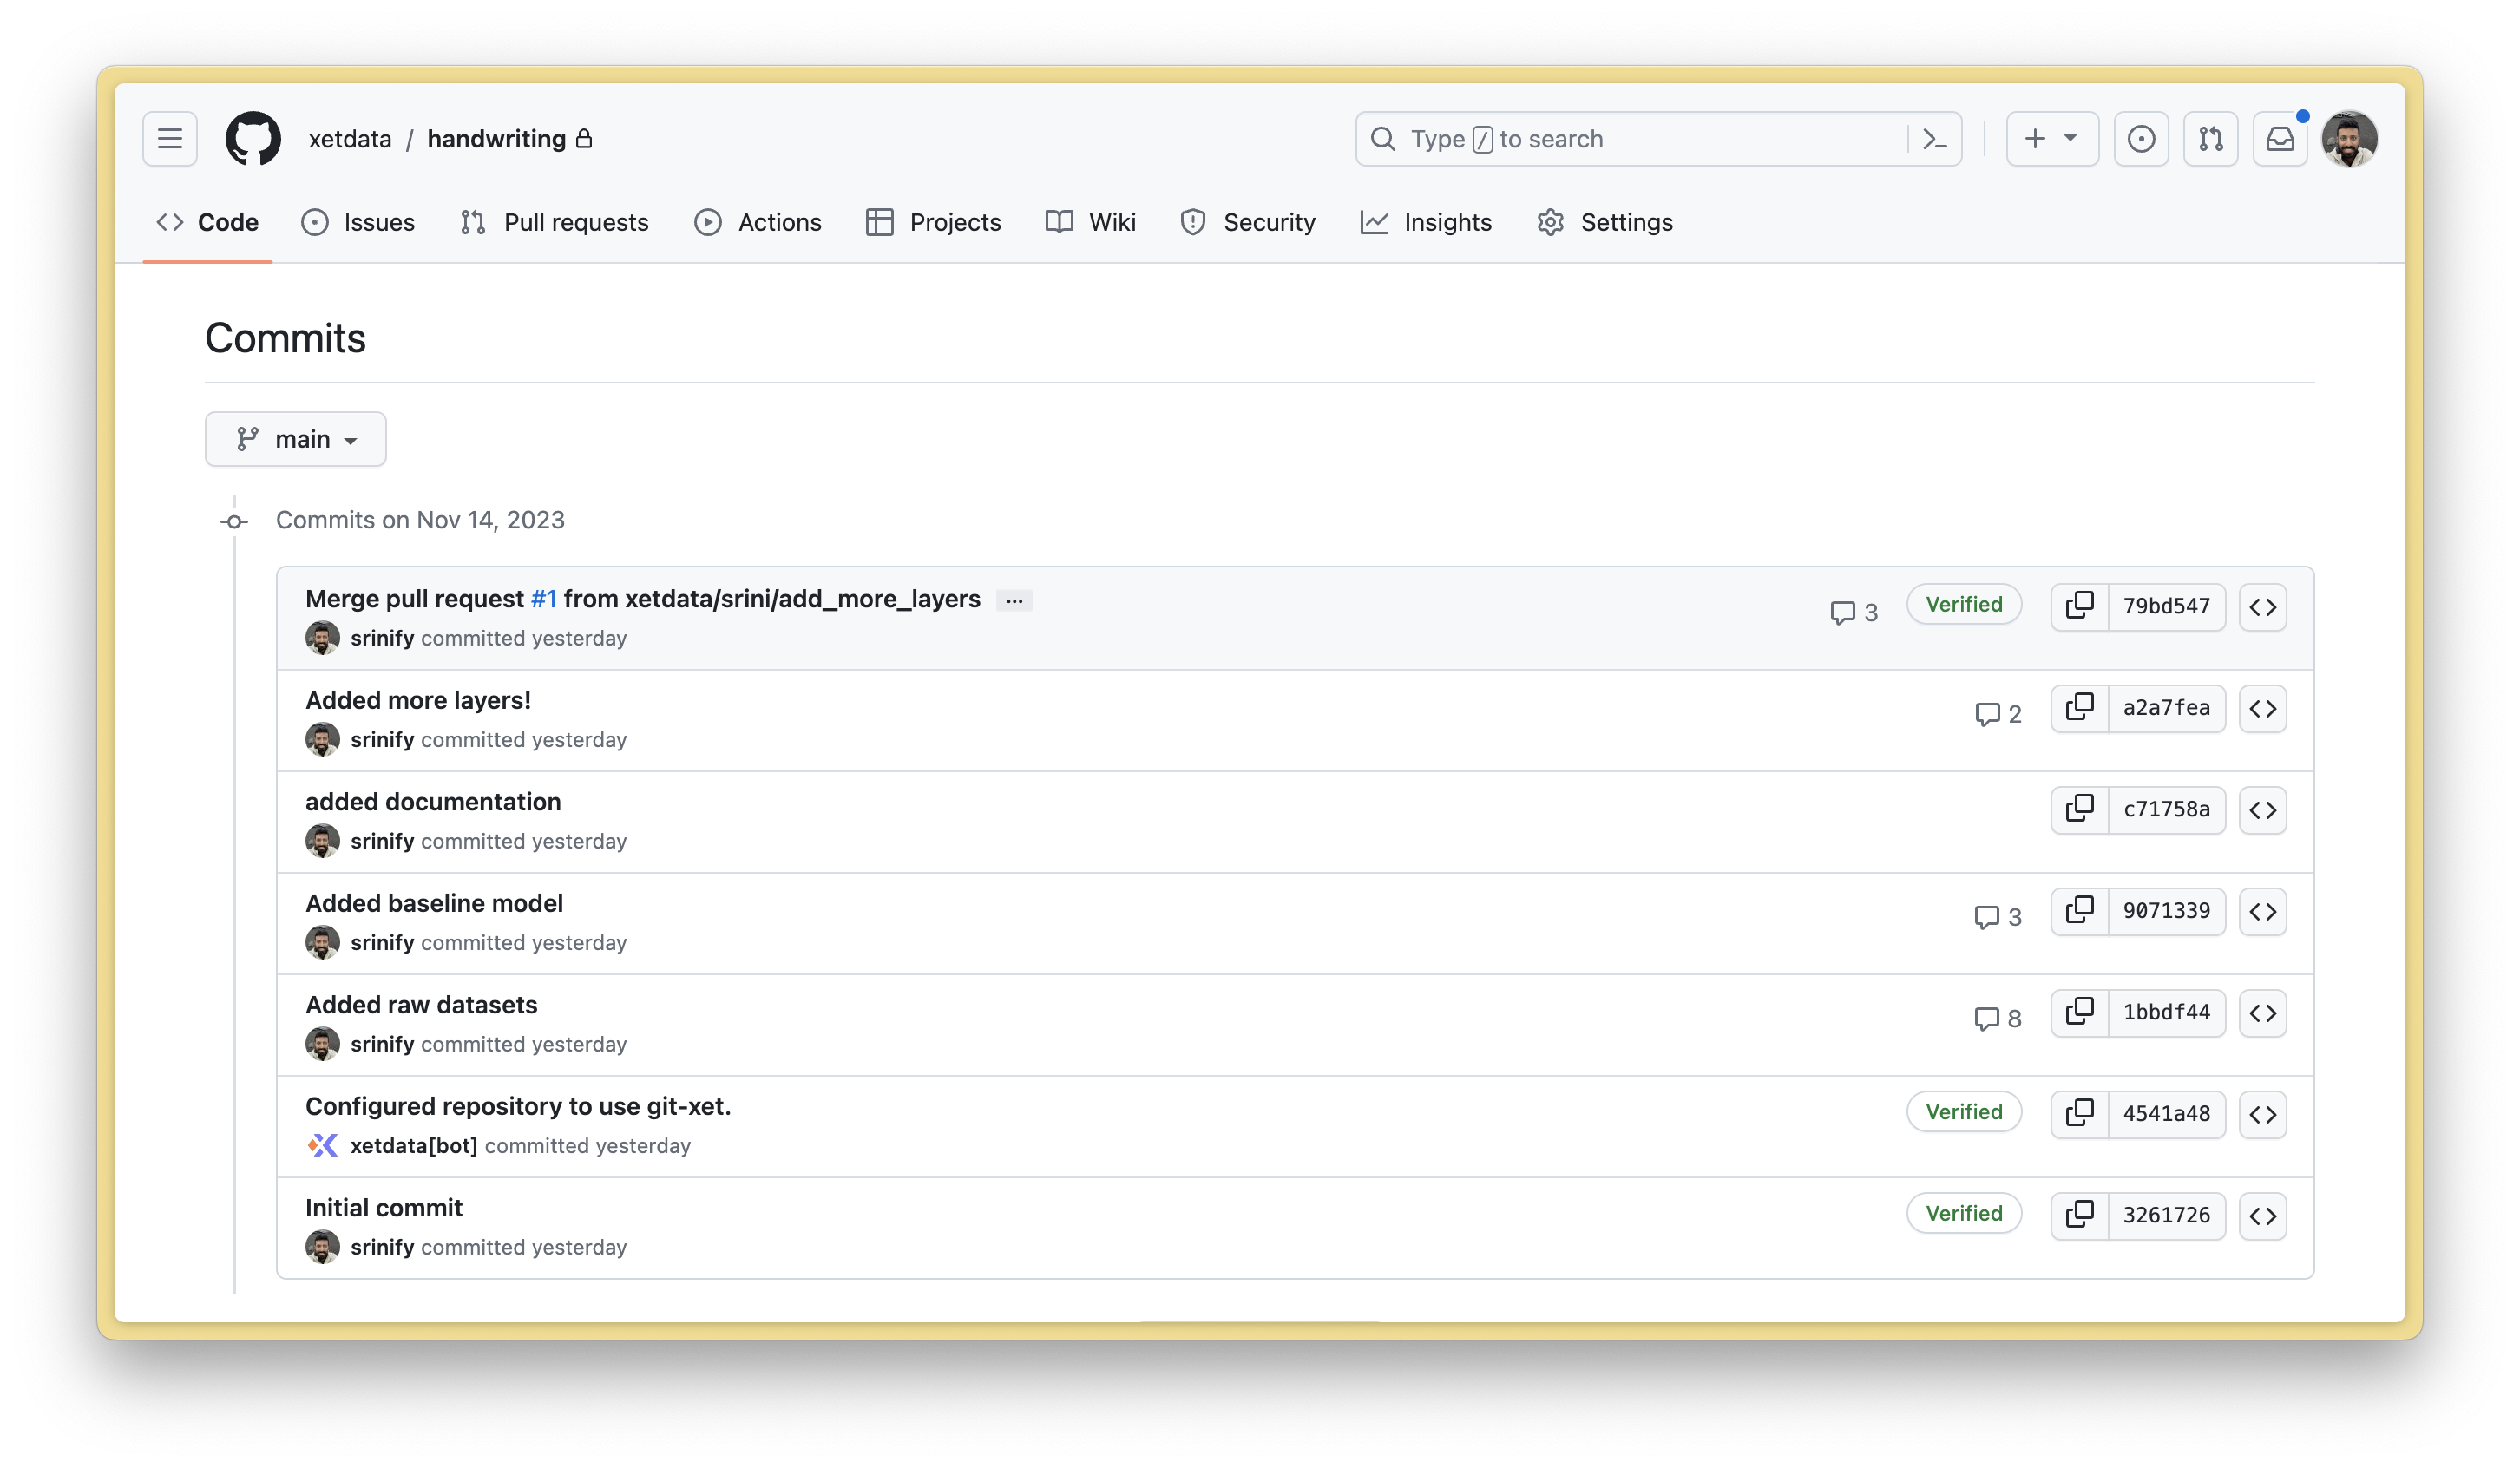Screen dimensions: 2520x1468
Task: Open the notifications inbox icon
Action: [x=2279, y=139]
